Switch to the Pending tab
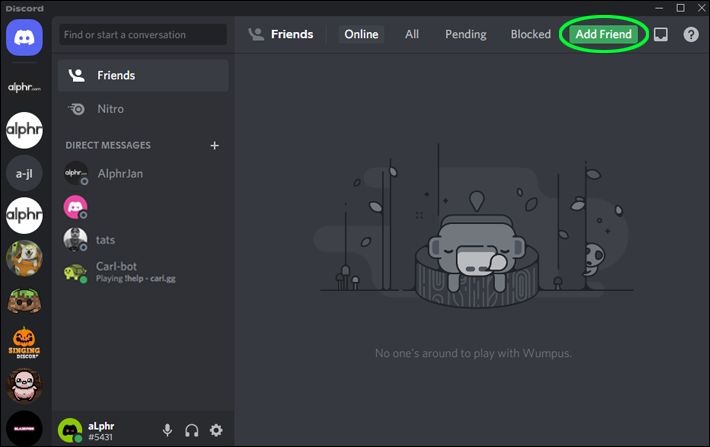 pos(465,34)
